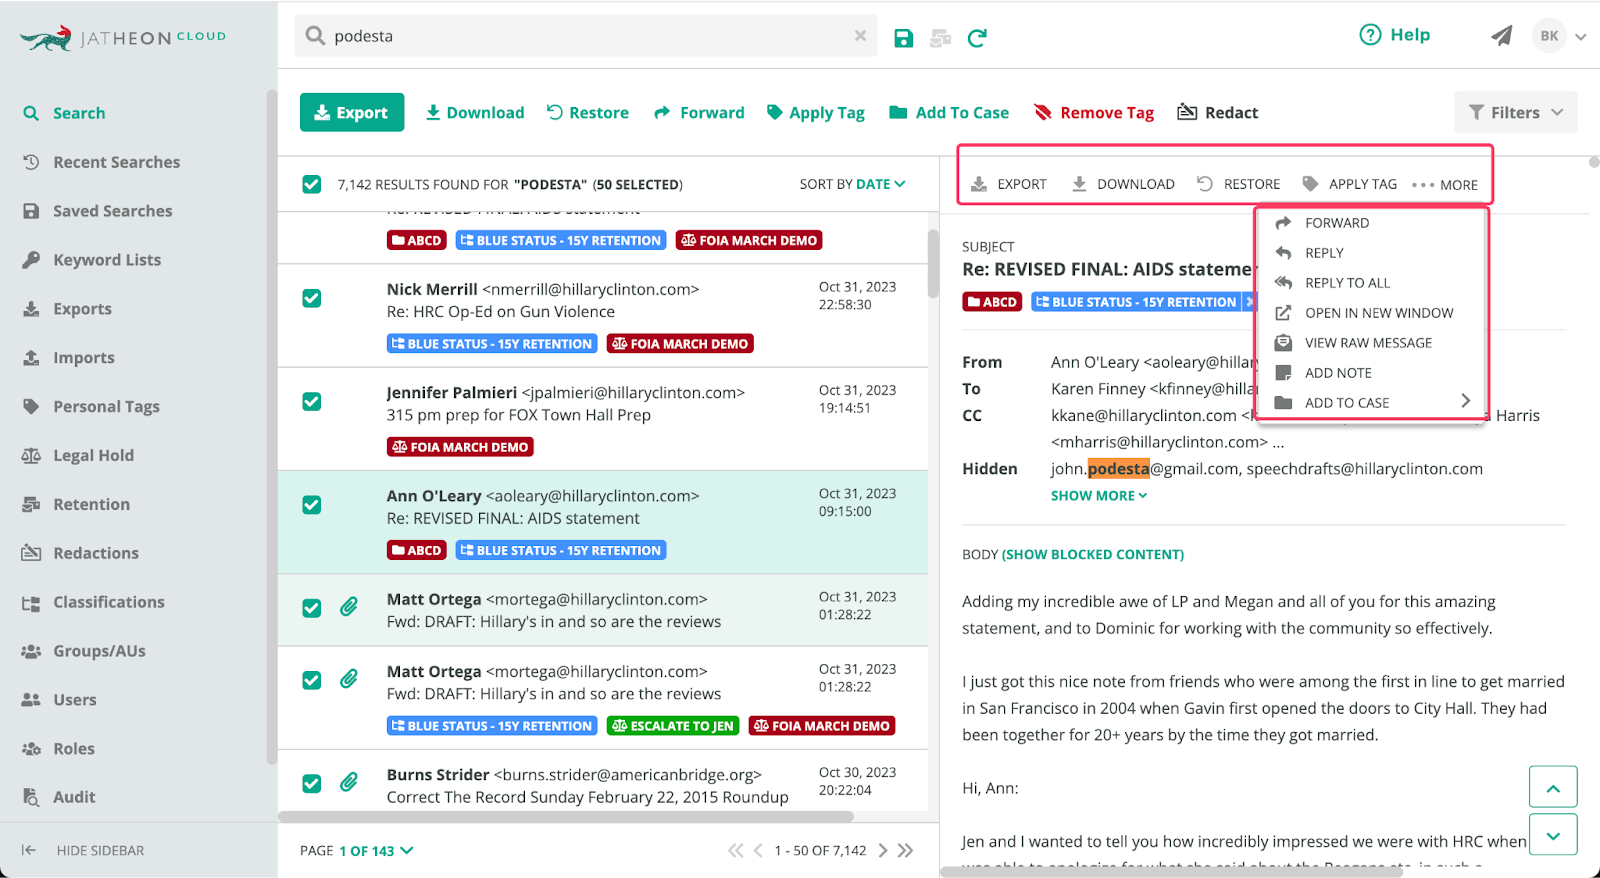The height and width of the screenshot is (878, 1600).
Task: Click the Redact toolbar button
Action: pos(1218,113)
